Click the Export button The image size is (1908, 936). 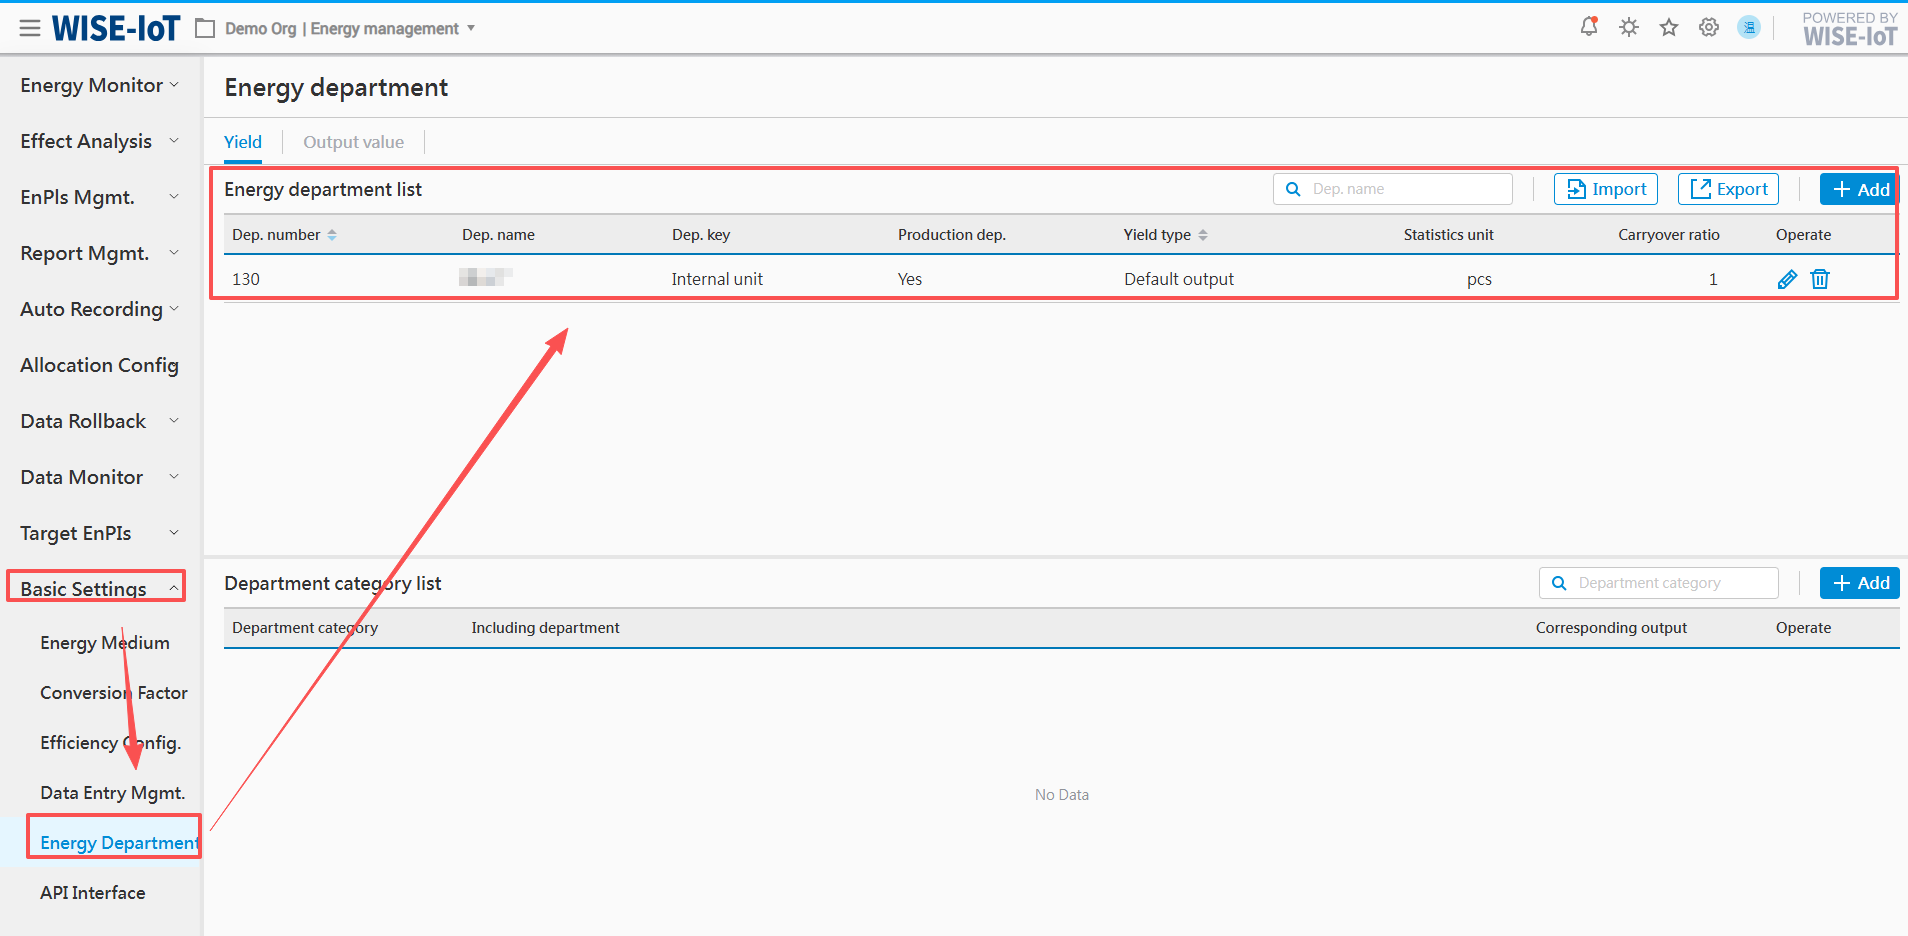(x=1728, y=189)
